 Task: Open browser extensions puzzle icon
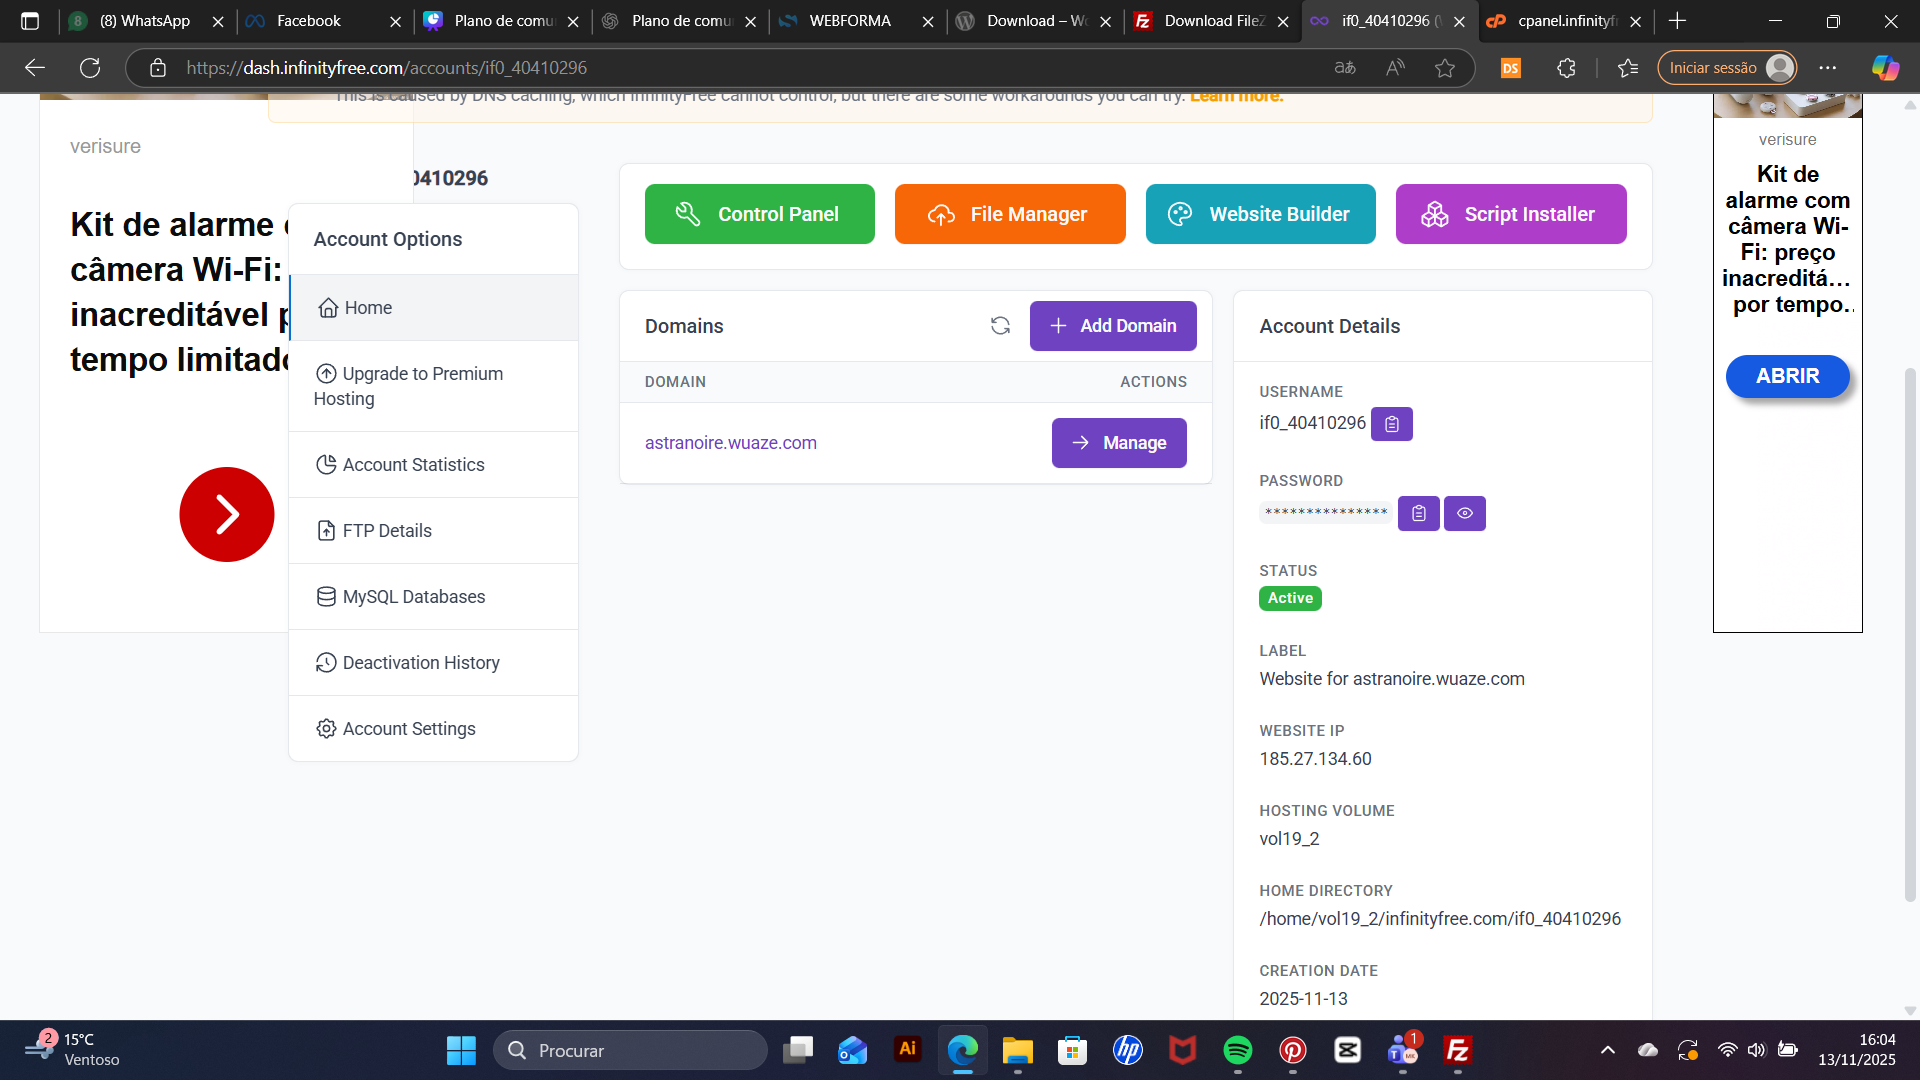click(x=1566, y=68)
